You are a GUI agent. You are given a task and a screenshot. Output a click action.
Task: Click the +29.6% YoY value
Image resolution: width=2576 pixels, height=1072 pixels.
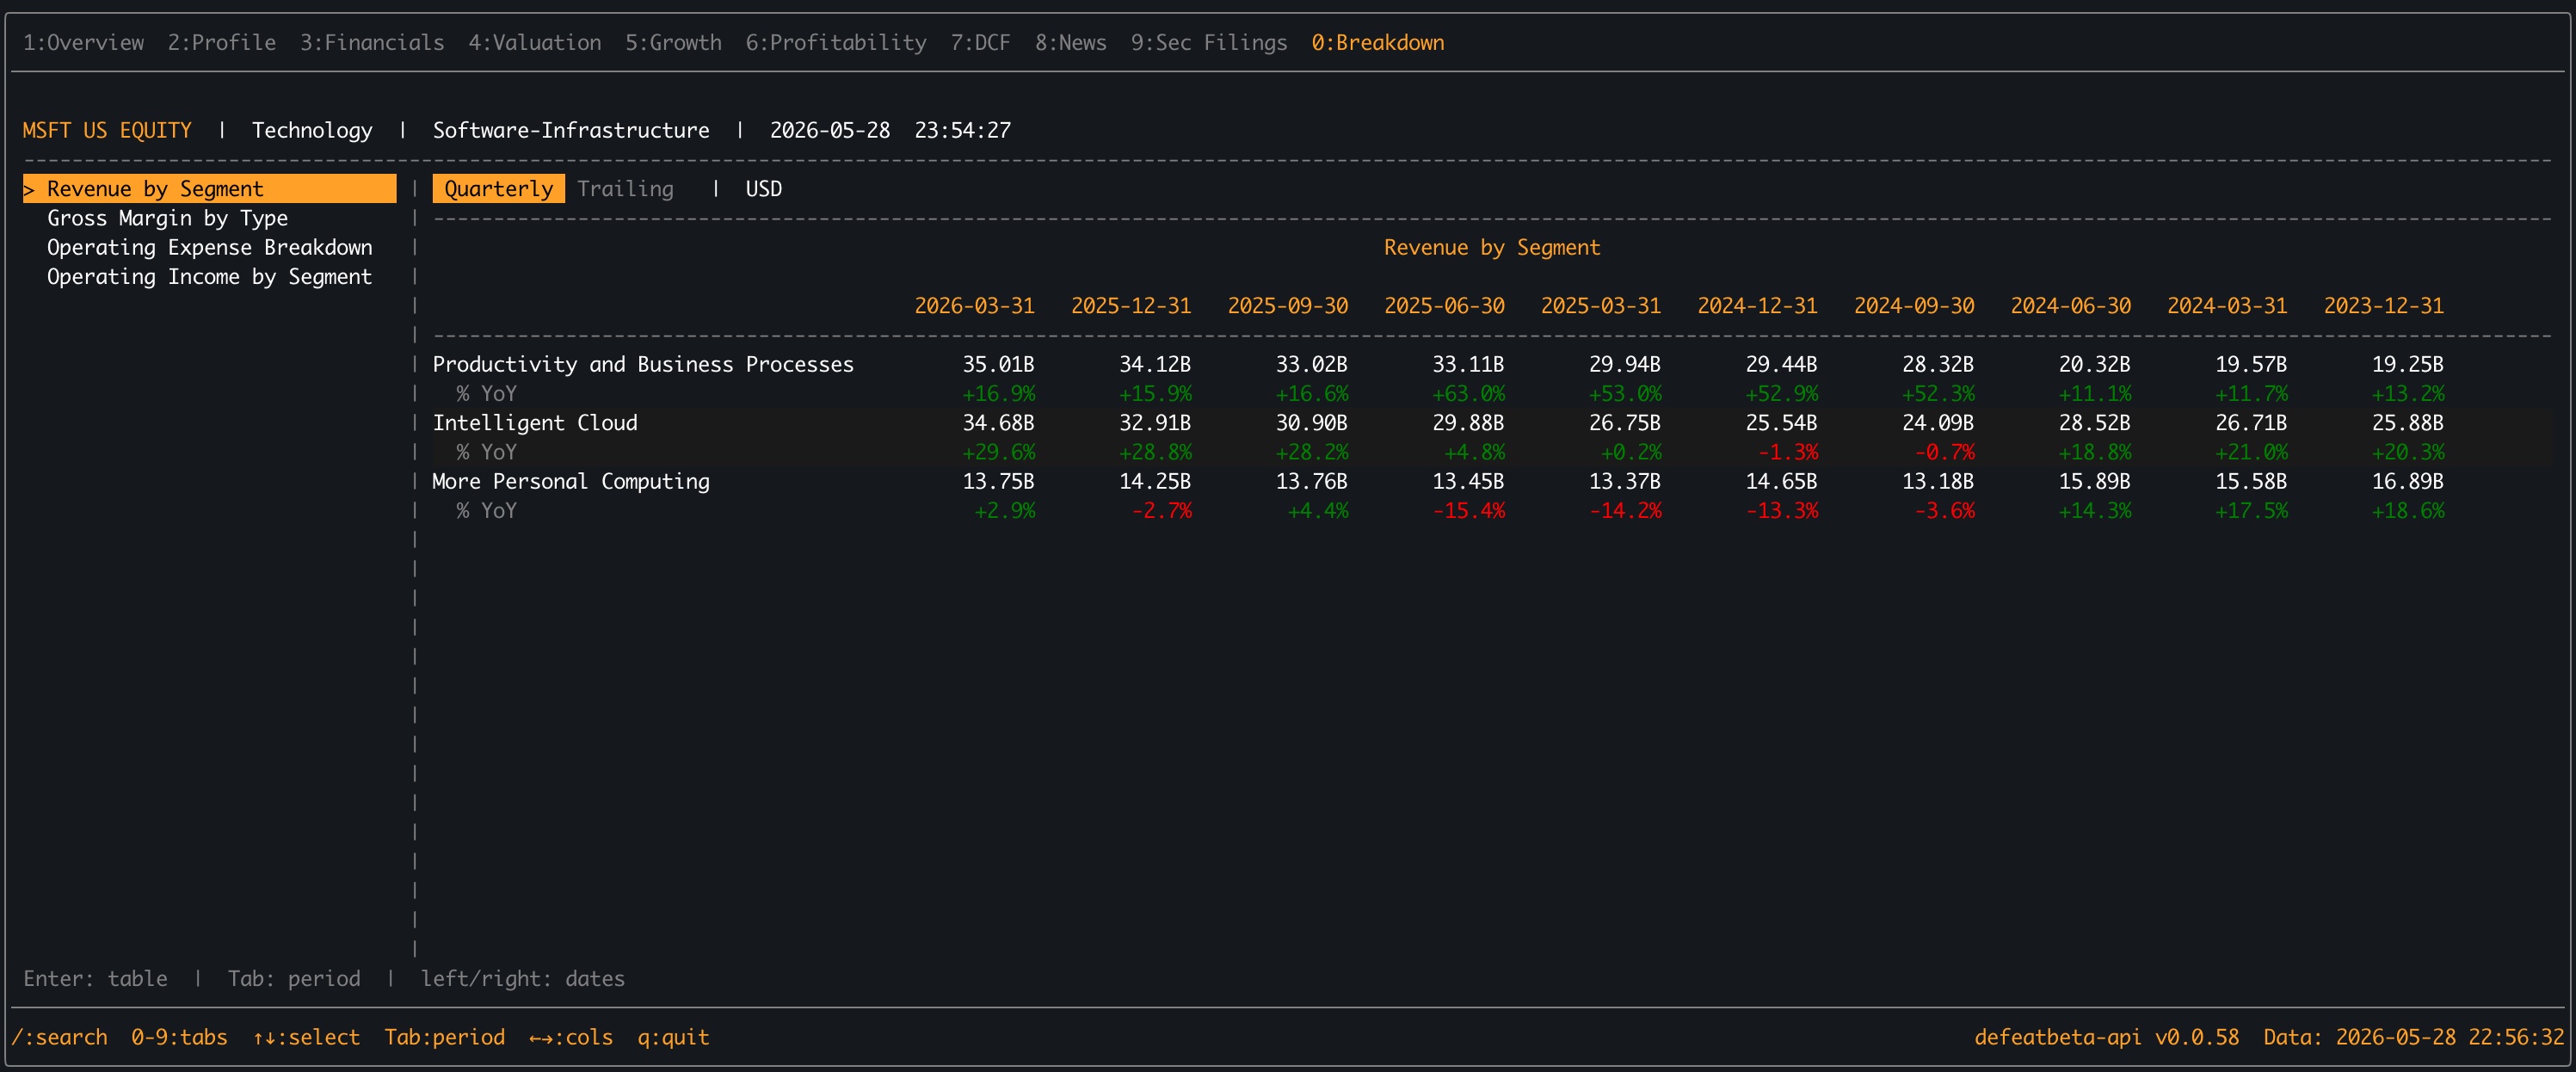point(999,453)
